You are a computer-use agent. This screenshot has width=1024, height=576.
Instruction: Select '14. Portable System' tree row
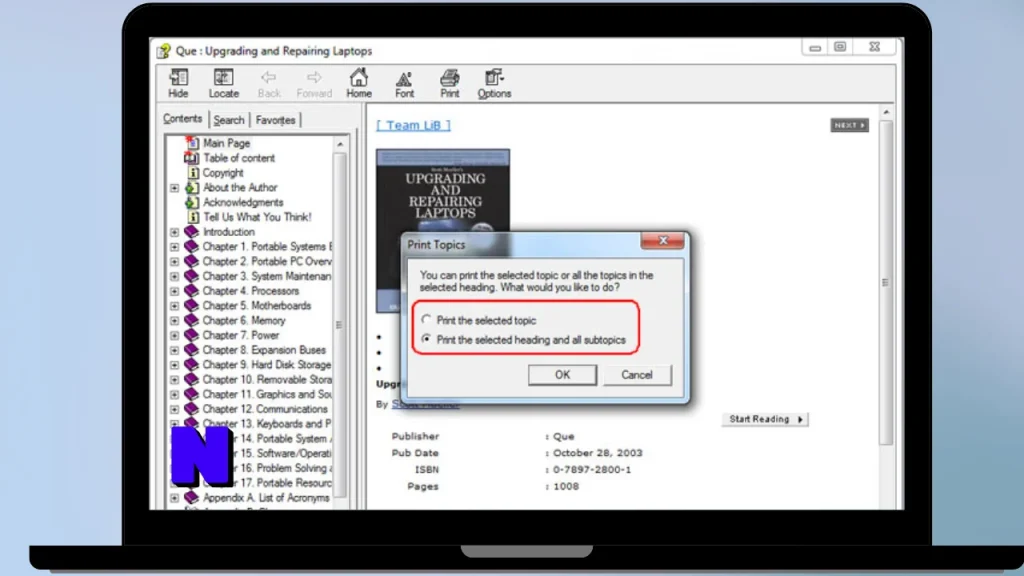(285, 439)
